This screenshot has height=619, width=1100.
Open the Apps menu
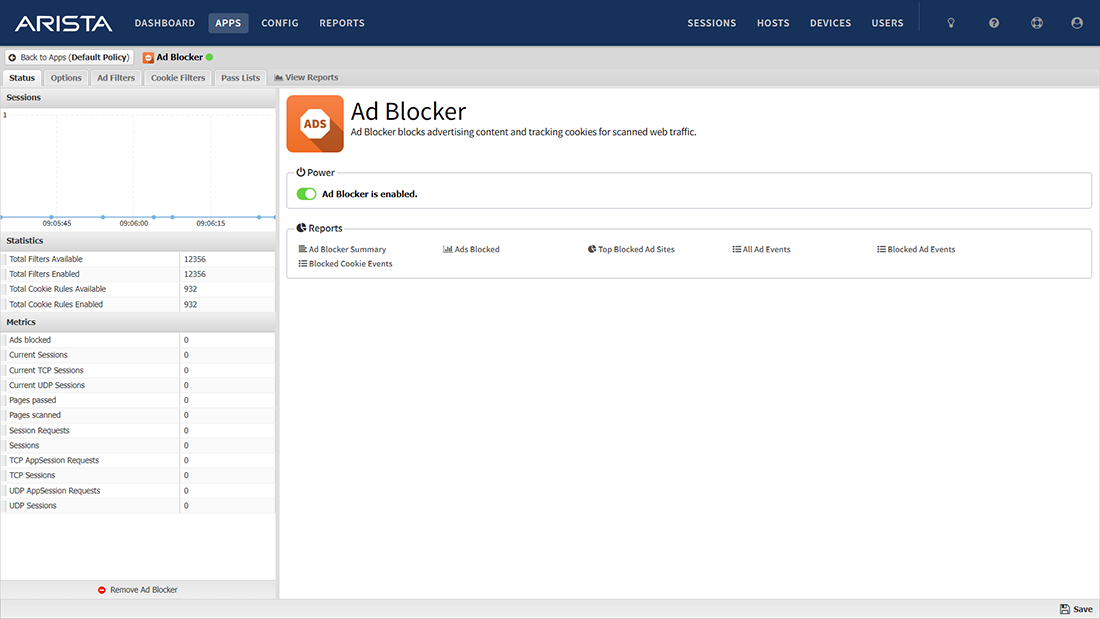pos(228,23)
